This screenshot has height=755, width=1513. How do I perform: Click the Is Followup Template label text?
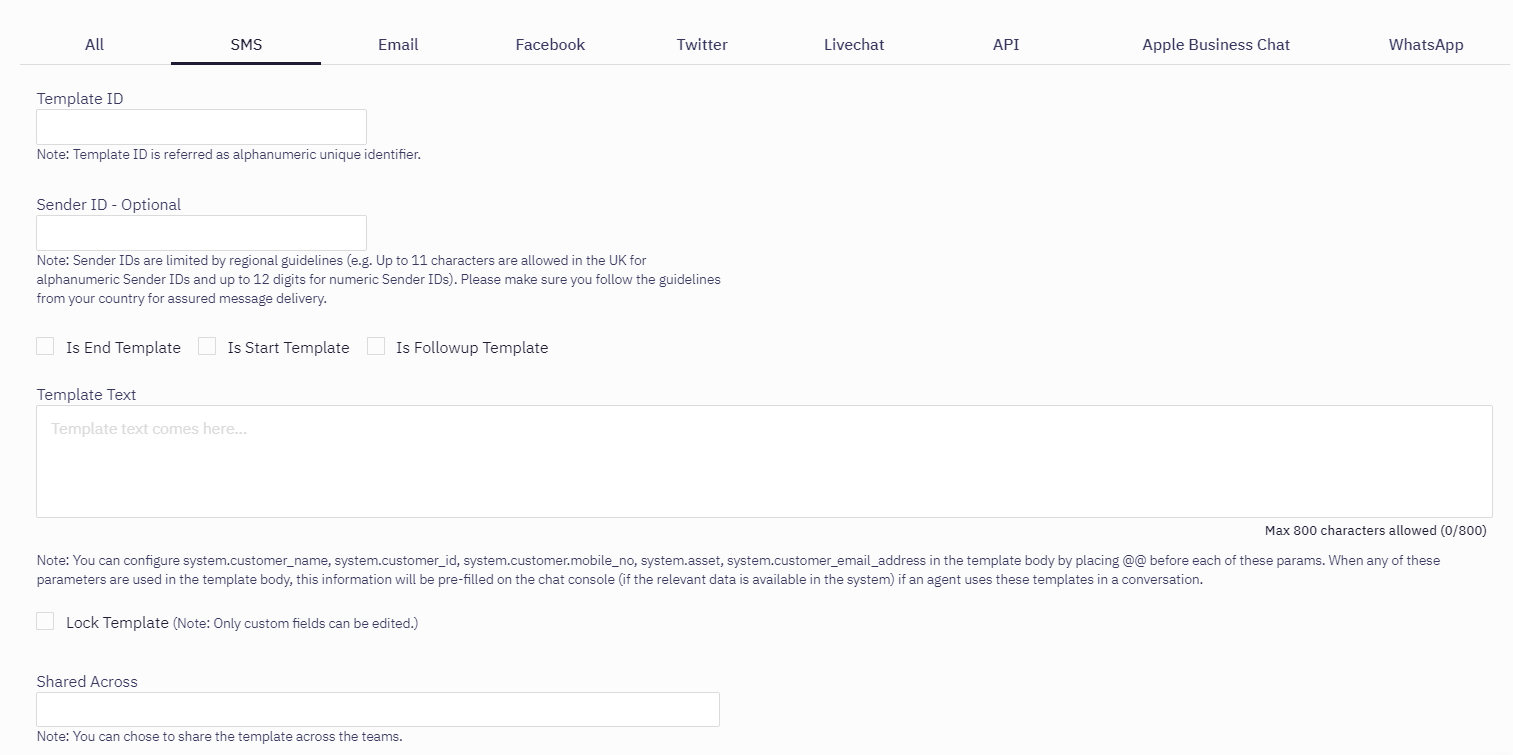(x=472, y=348)
